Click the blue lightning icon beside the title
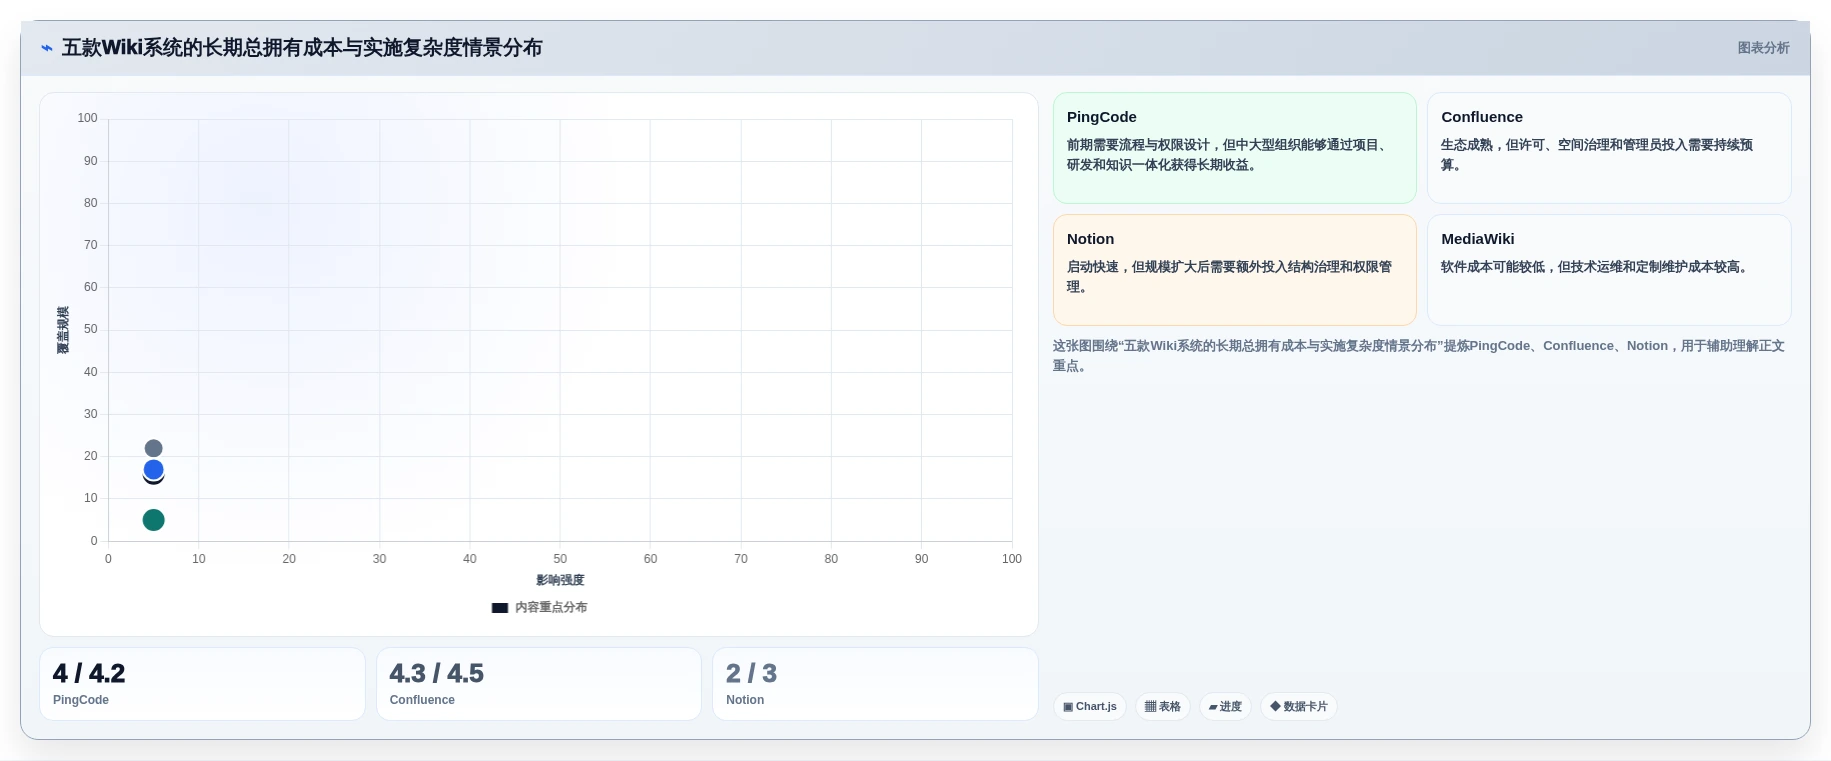The width and height of the screenshot is (1831, 761). 47,48
